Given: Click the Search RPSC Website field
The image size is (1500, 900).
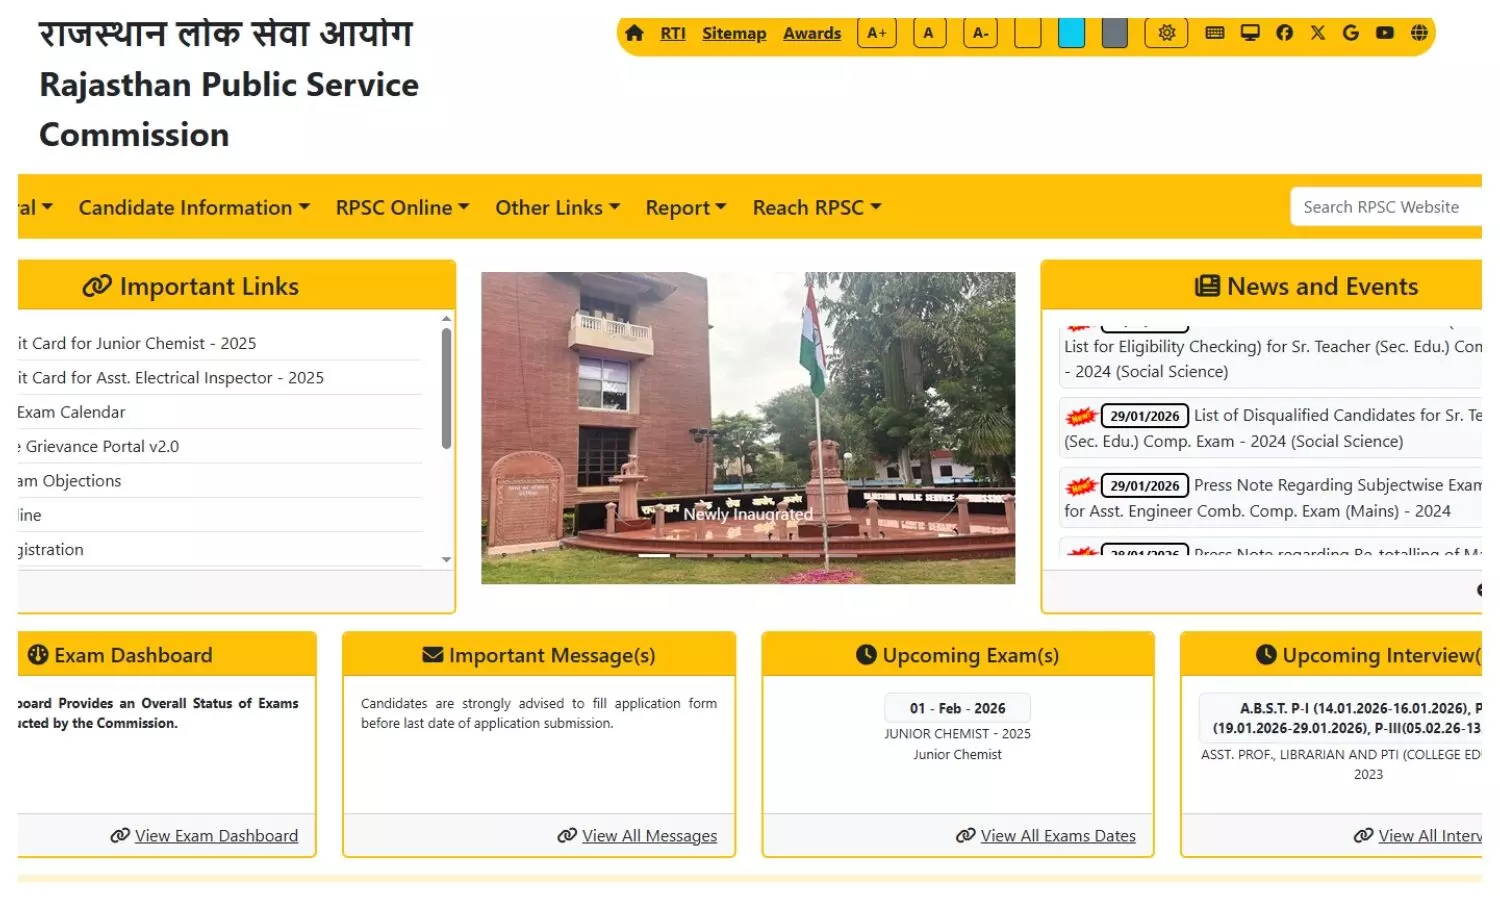Looking at the screenshot, I should tap(1385, 207).
